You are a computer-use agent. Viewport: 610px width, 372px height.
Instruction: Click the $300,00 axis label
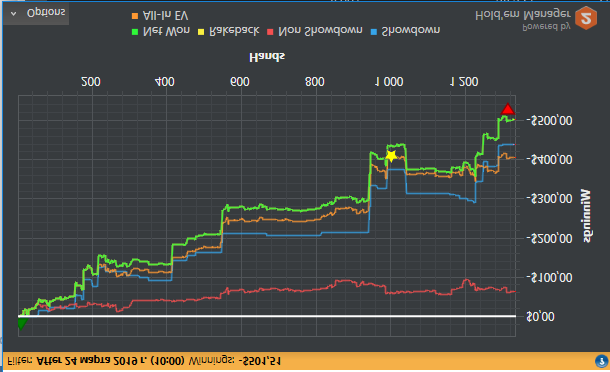[x=549, y=199]
